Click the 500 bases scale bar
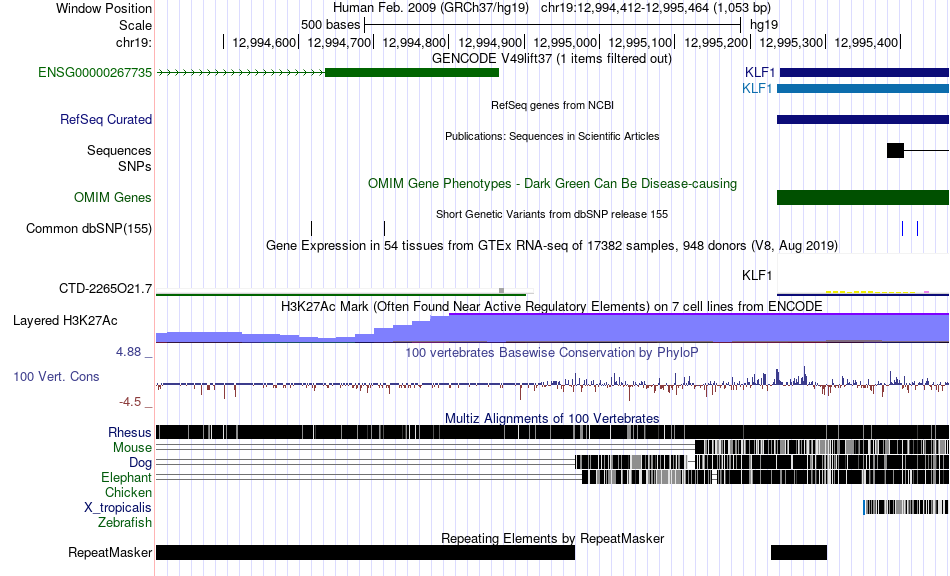Screen dimensions: 950x576 553,25
